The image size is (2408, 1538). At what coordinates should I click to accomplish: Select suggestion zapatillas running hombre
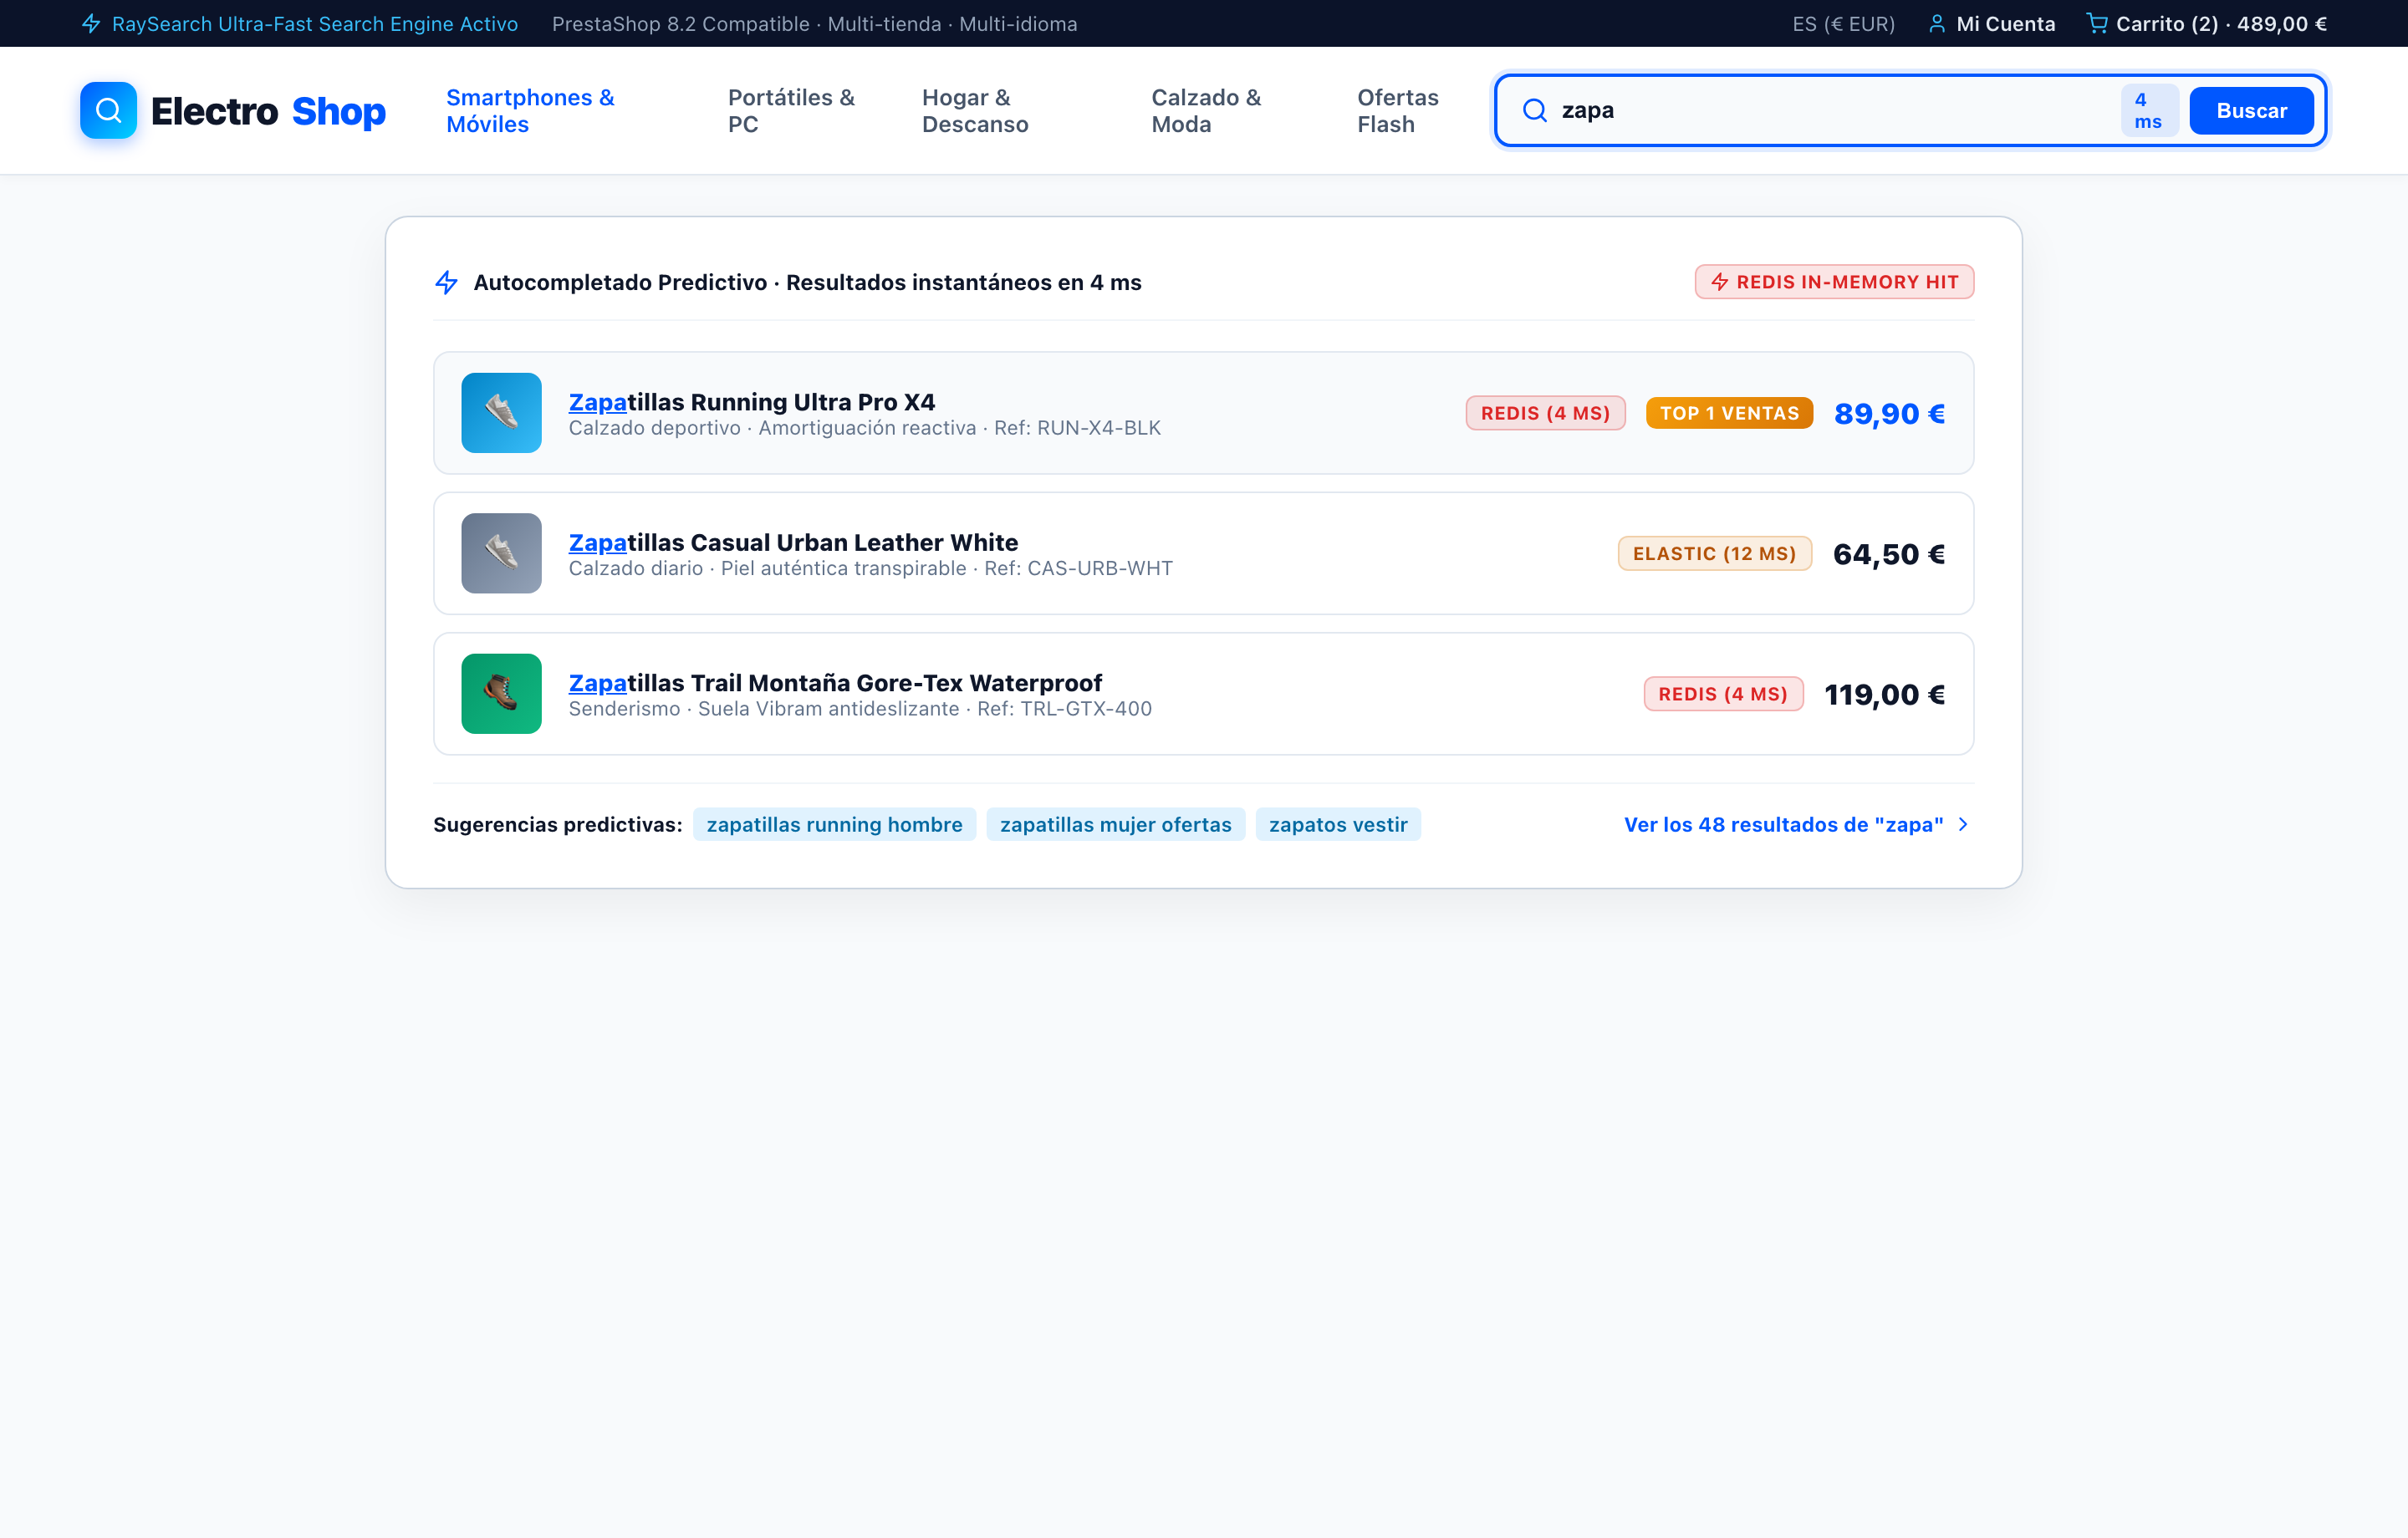click(834, 824)
